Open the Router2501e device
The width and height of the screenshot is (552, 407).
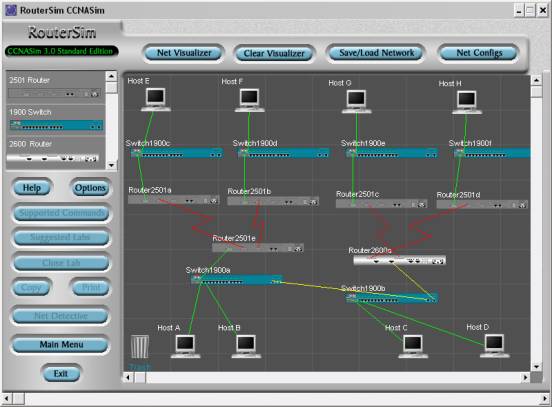pyautogui.click(x=258, y=248)
